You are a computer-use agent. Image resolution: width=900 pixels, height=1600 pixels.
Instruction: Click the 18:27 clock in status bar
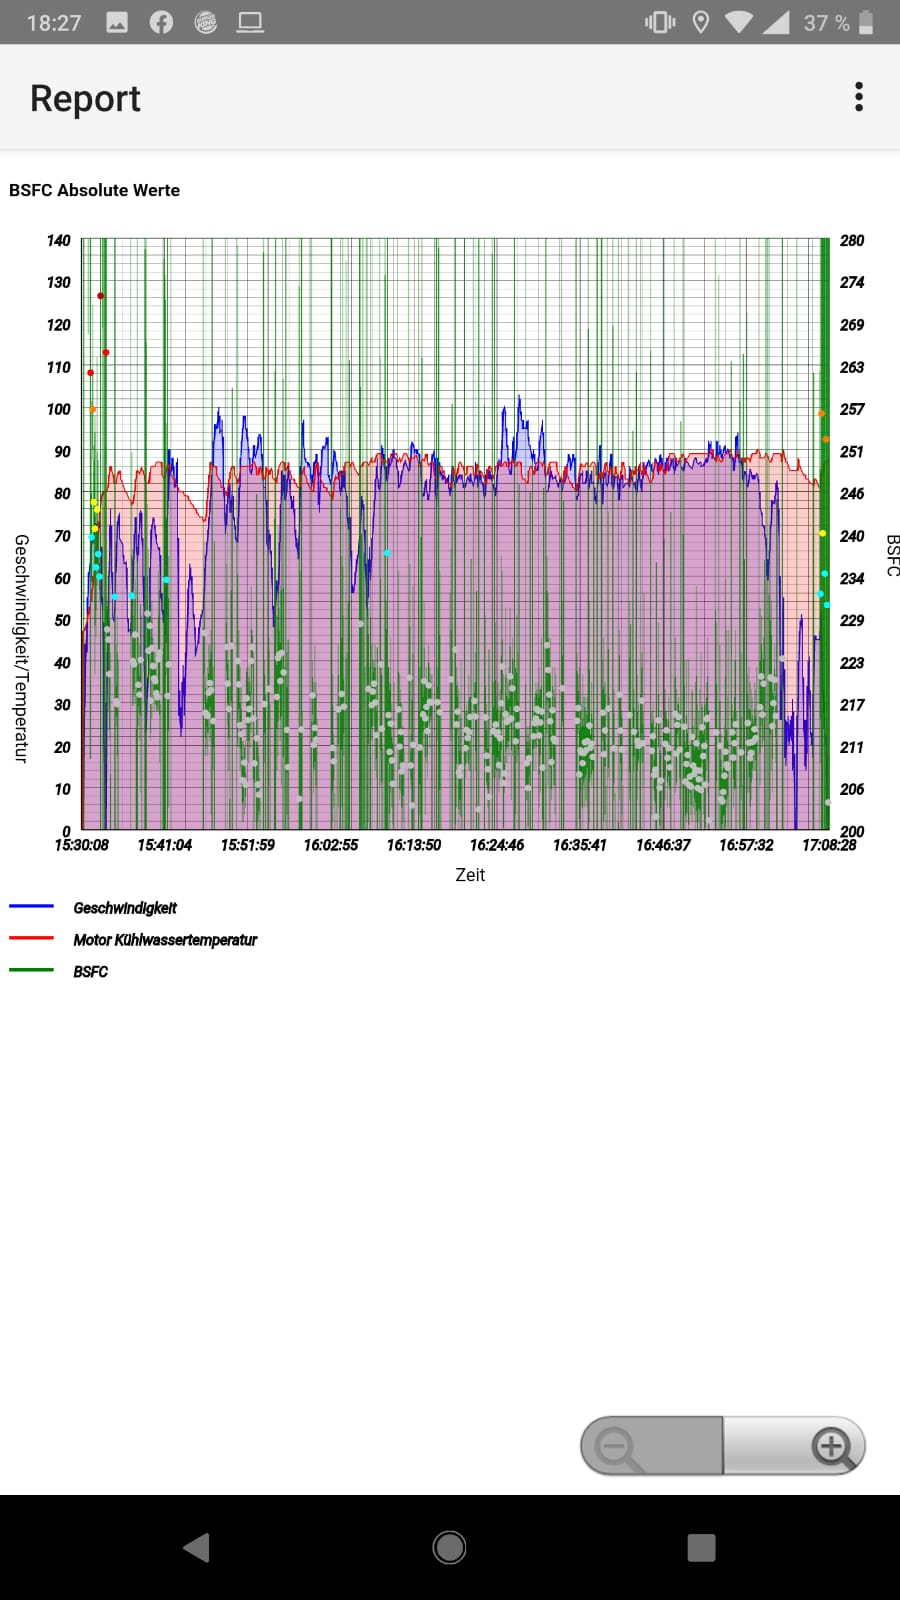pyautogui.click(x=54, y=22)
